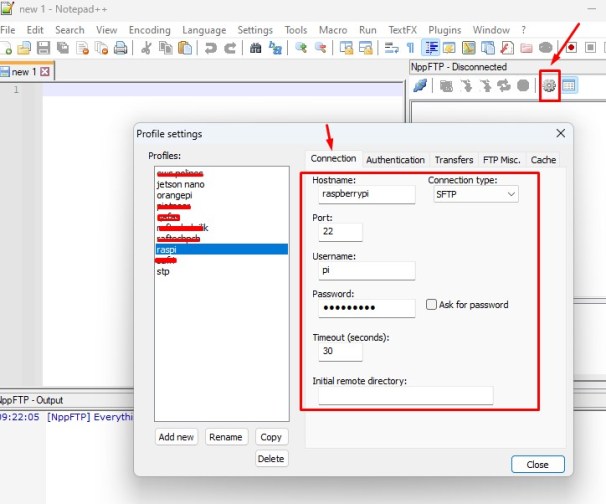Click the Cut scissors icon
The height and width of the screenshot is (504, 606).
point(146,48)
